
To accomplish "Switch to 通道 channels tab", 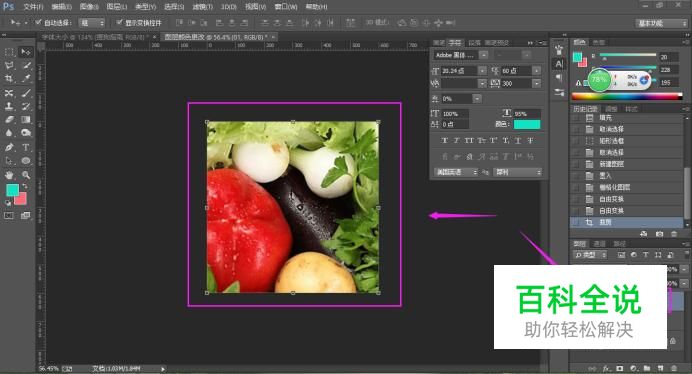I will point(599,244).
